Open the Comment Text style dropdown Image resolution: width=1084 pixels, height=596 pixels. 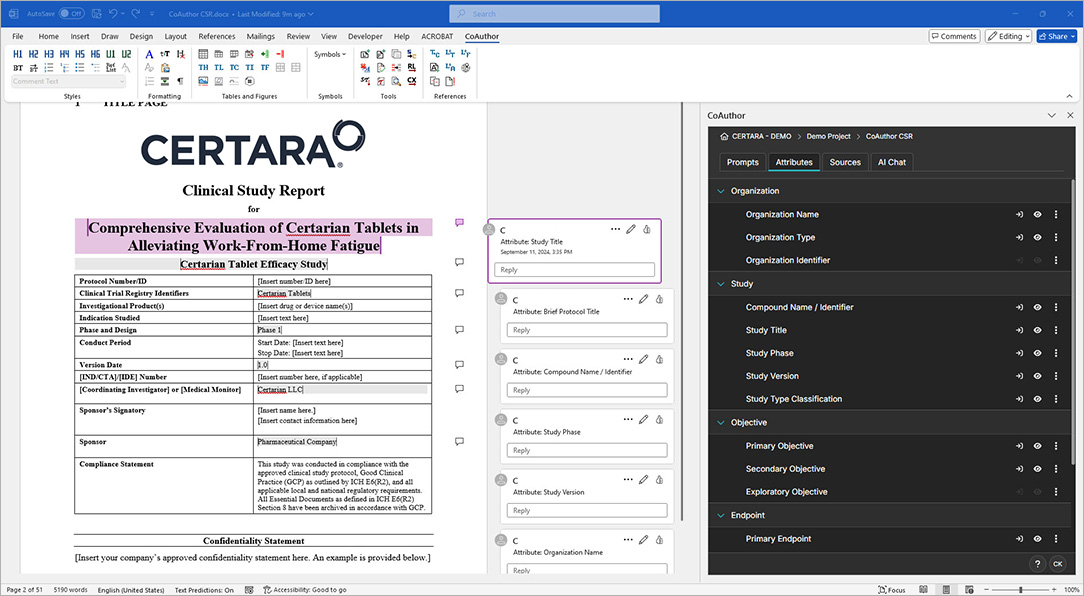pos(69,82)
